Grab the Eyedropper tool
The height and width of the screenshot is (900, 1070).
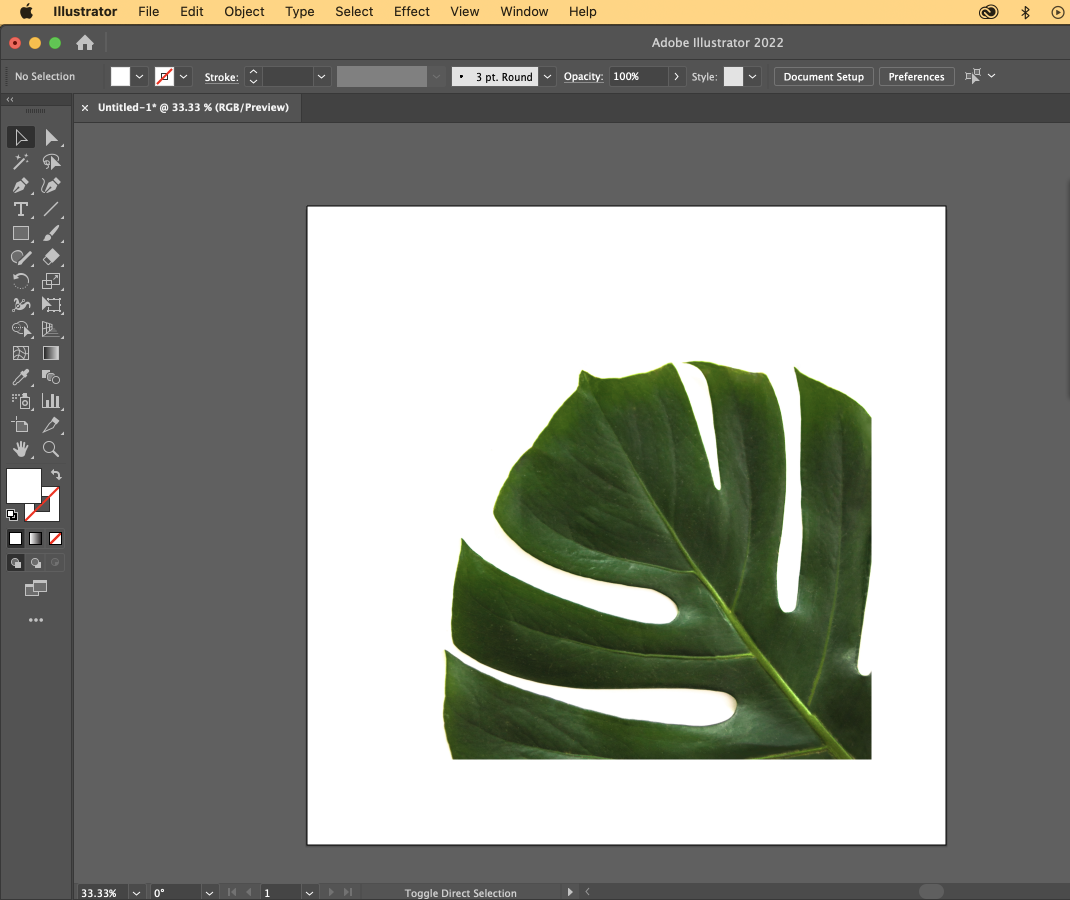click(x=21, y=377)
